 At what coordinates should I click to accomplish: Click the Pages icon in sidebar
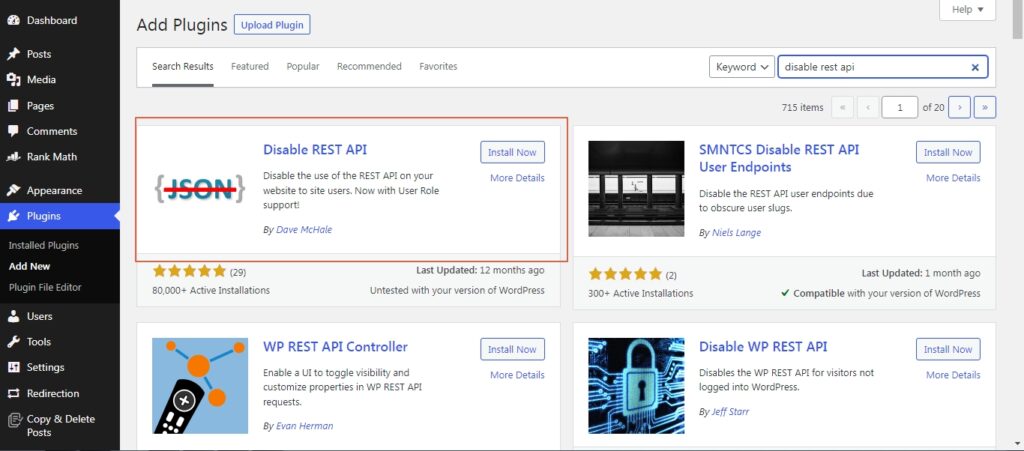13,106
